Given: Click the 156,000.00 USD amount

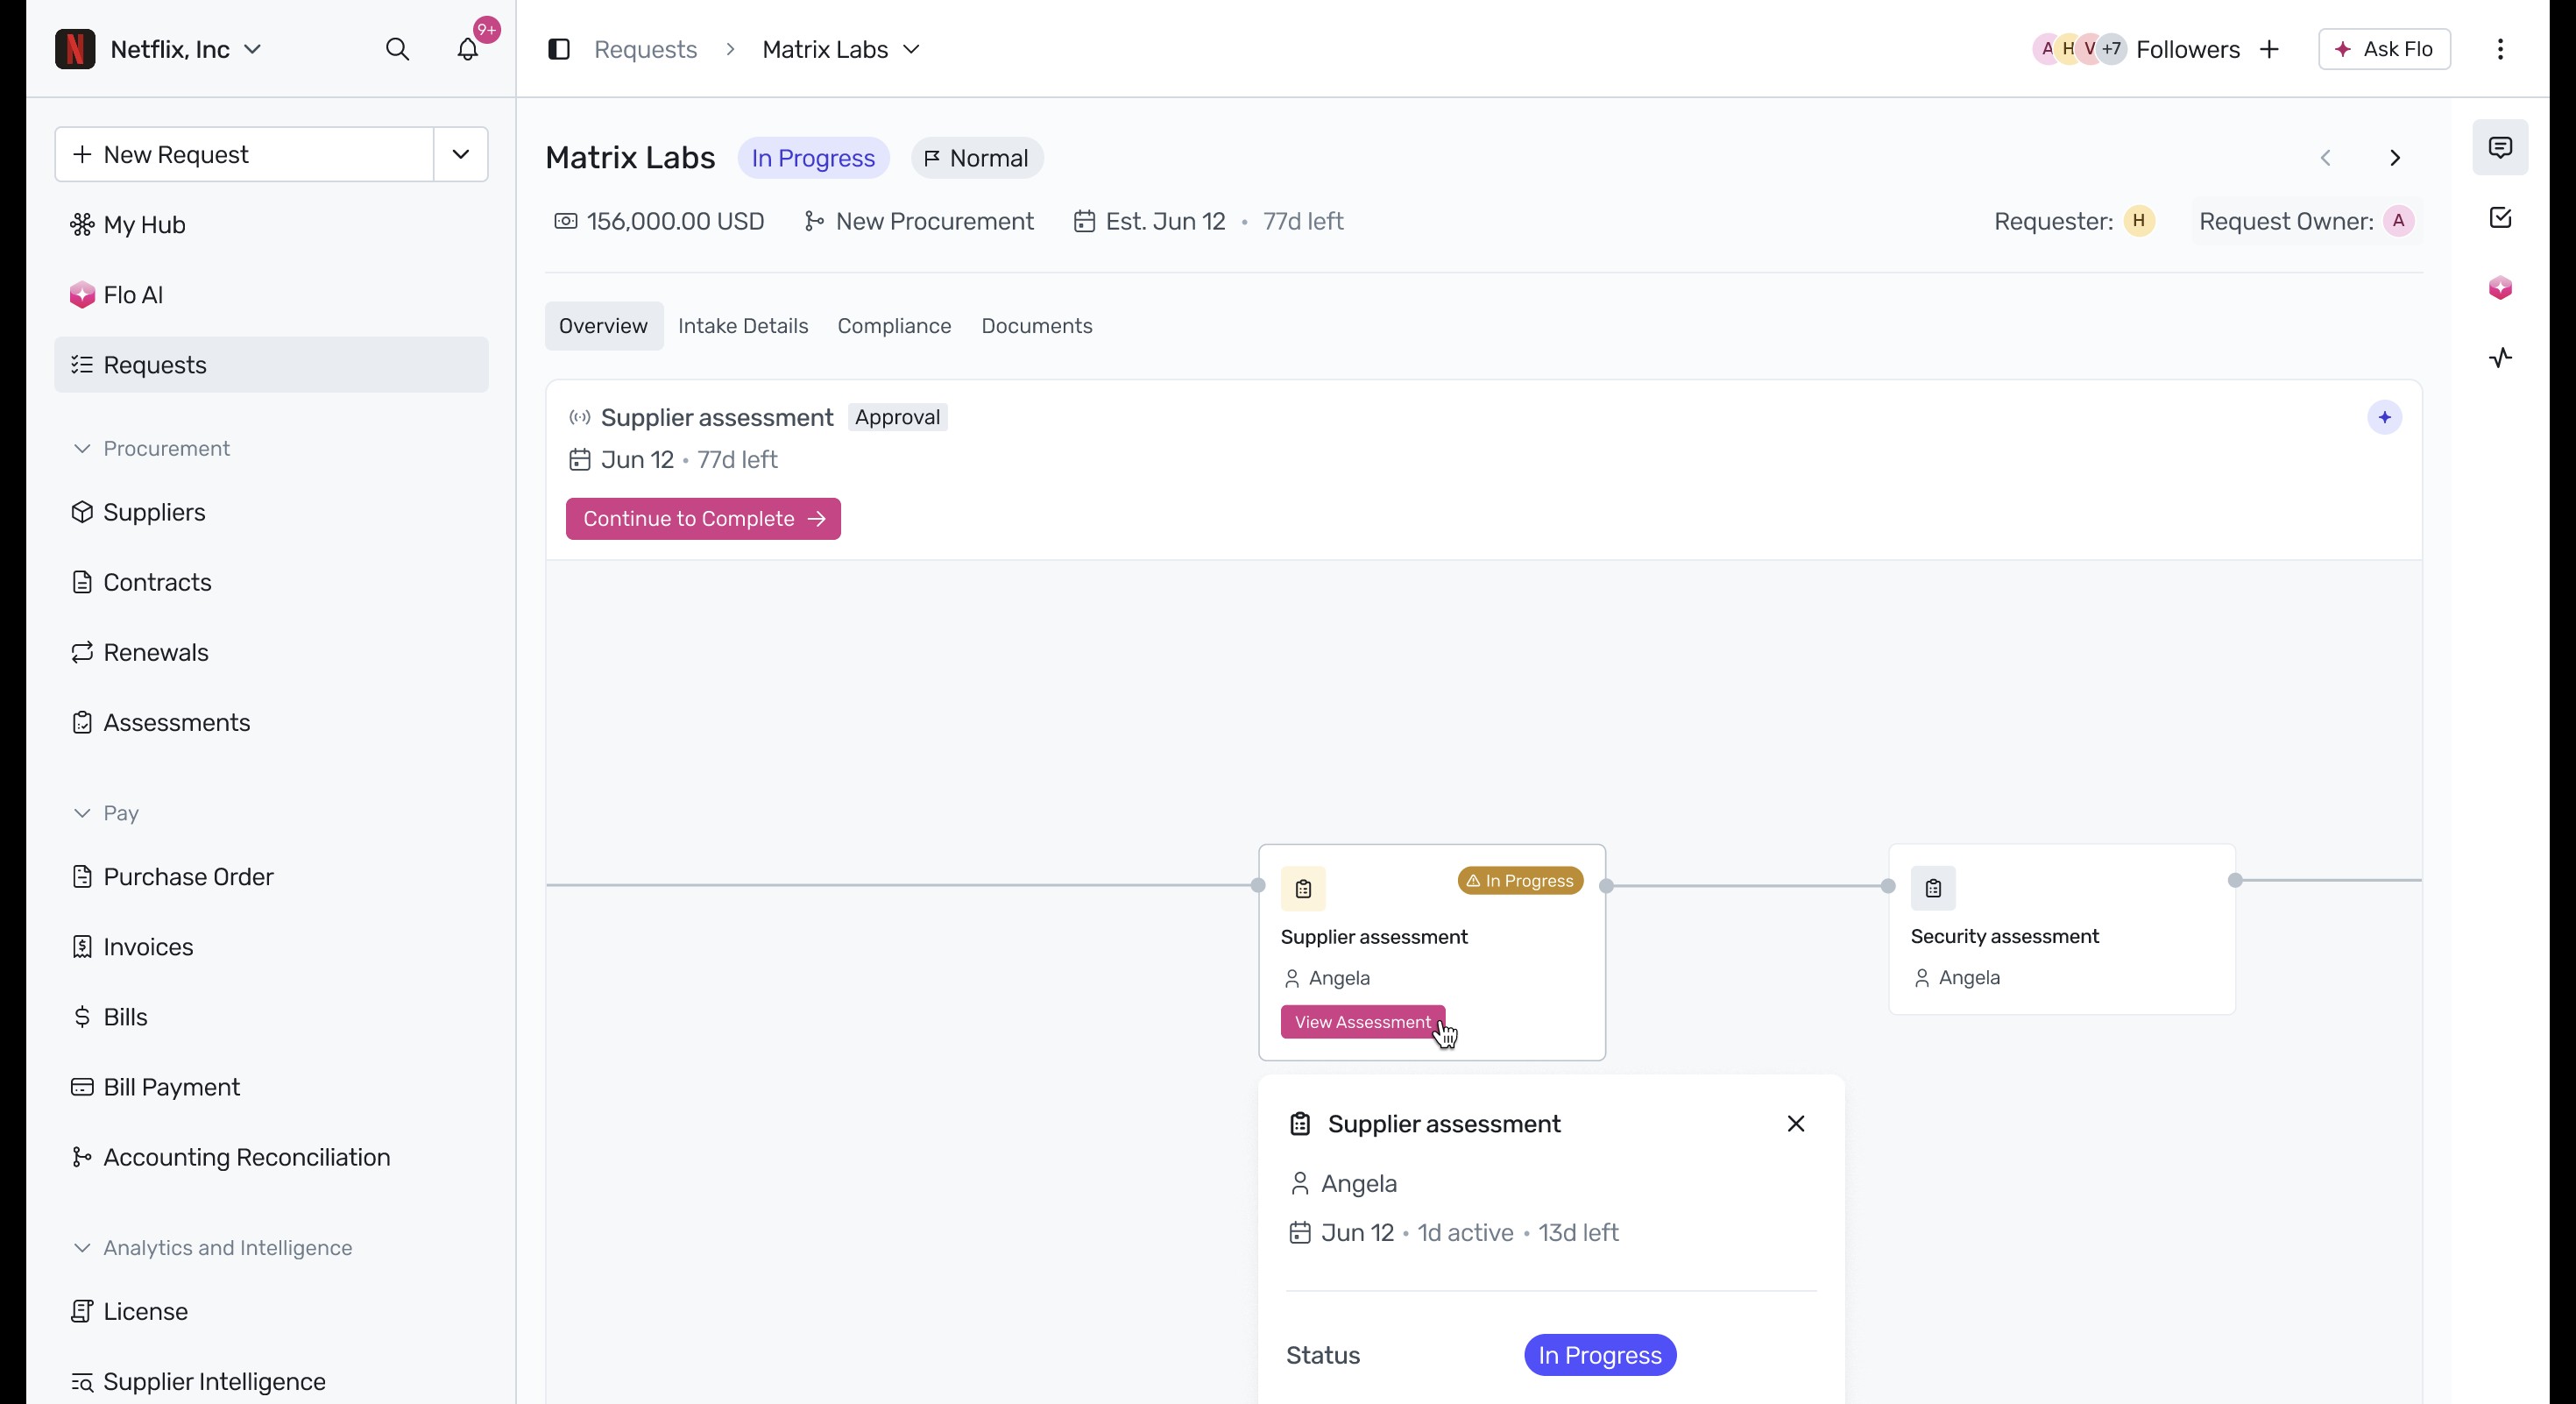Looking at the screenshot, I should tap(660, 221).
